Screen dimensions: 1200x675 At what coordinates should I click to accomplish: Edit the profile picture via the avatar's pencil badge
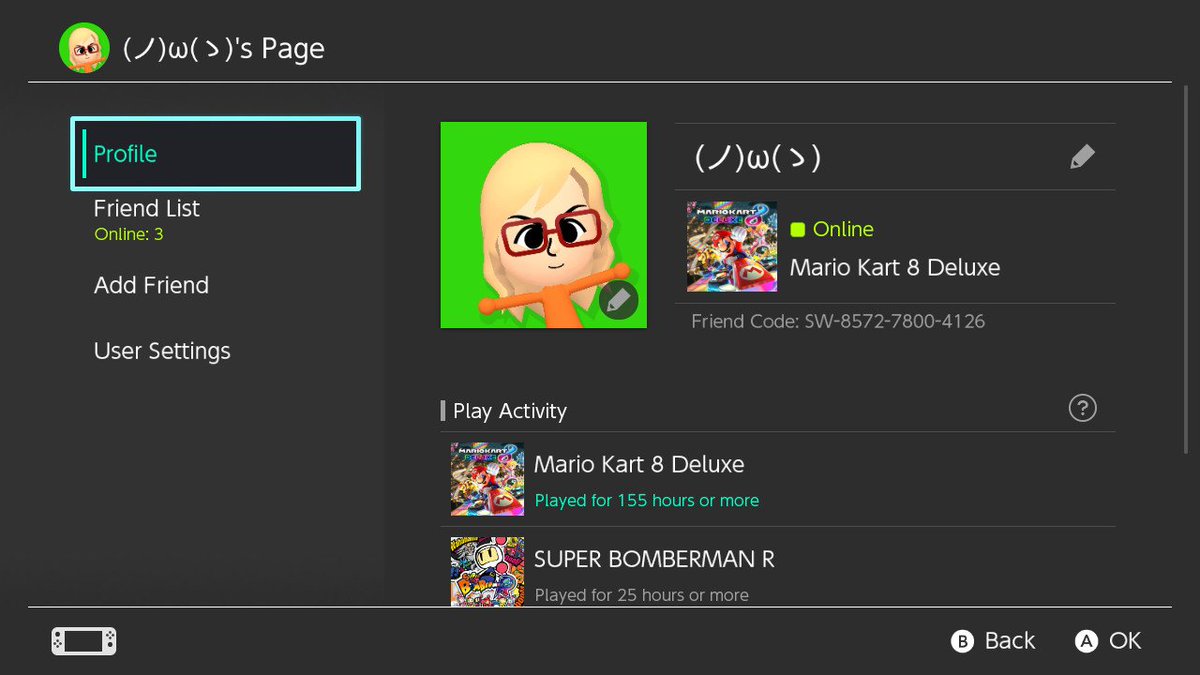point(619,301)
